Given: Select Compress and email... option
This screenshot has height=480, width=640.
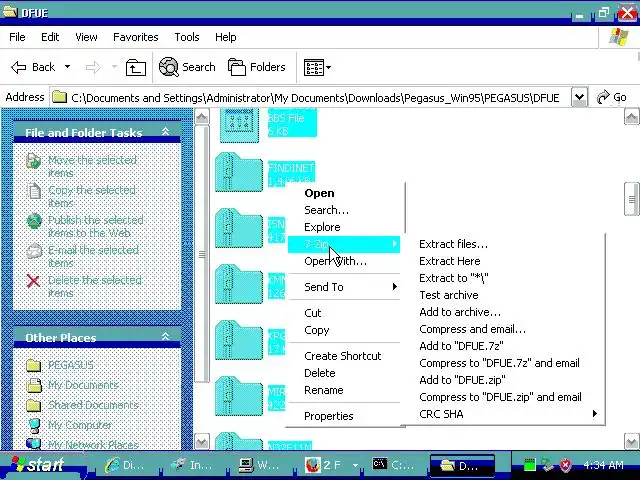Looking at the screenshot, I should coord(472,329).
